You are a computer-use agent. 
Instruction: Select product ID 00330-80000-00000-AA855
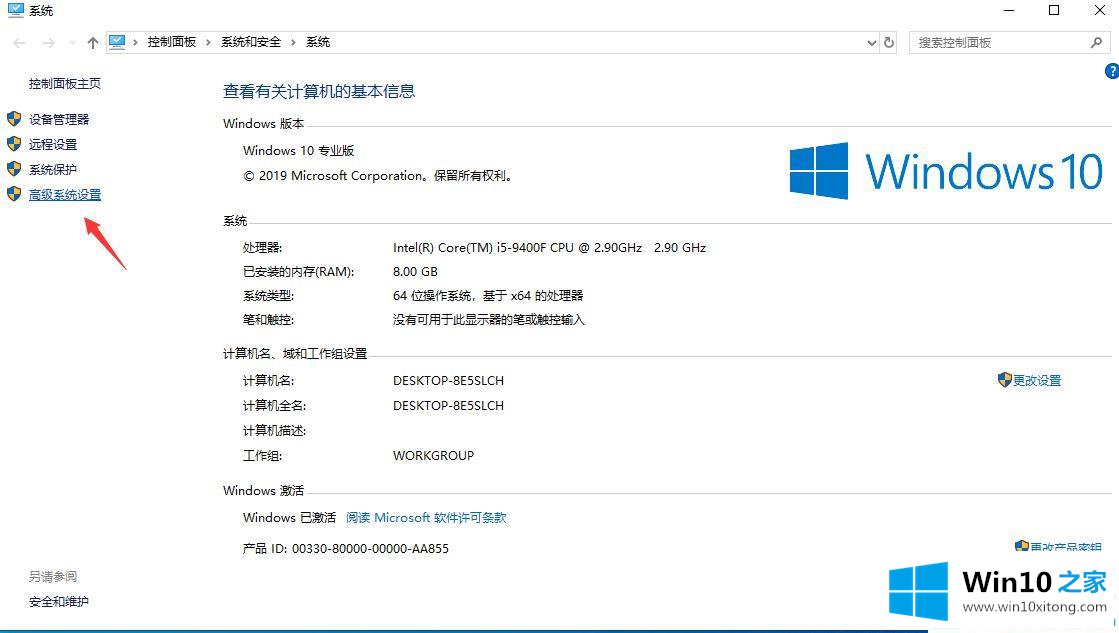370,549
